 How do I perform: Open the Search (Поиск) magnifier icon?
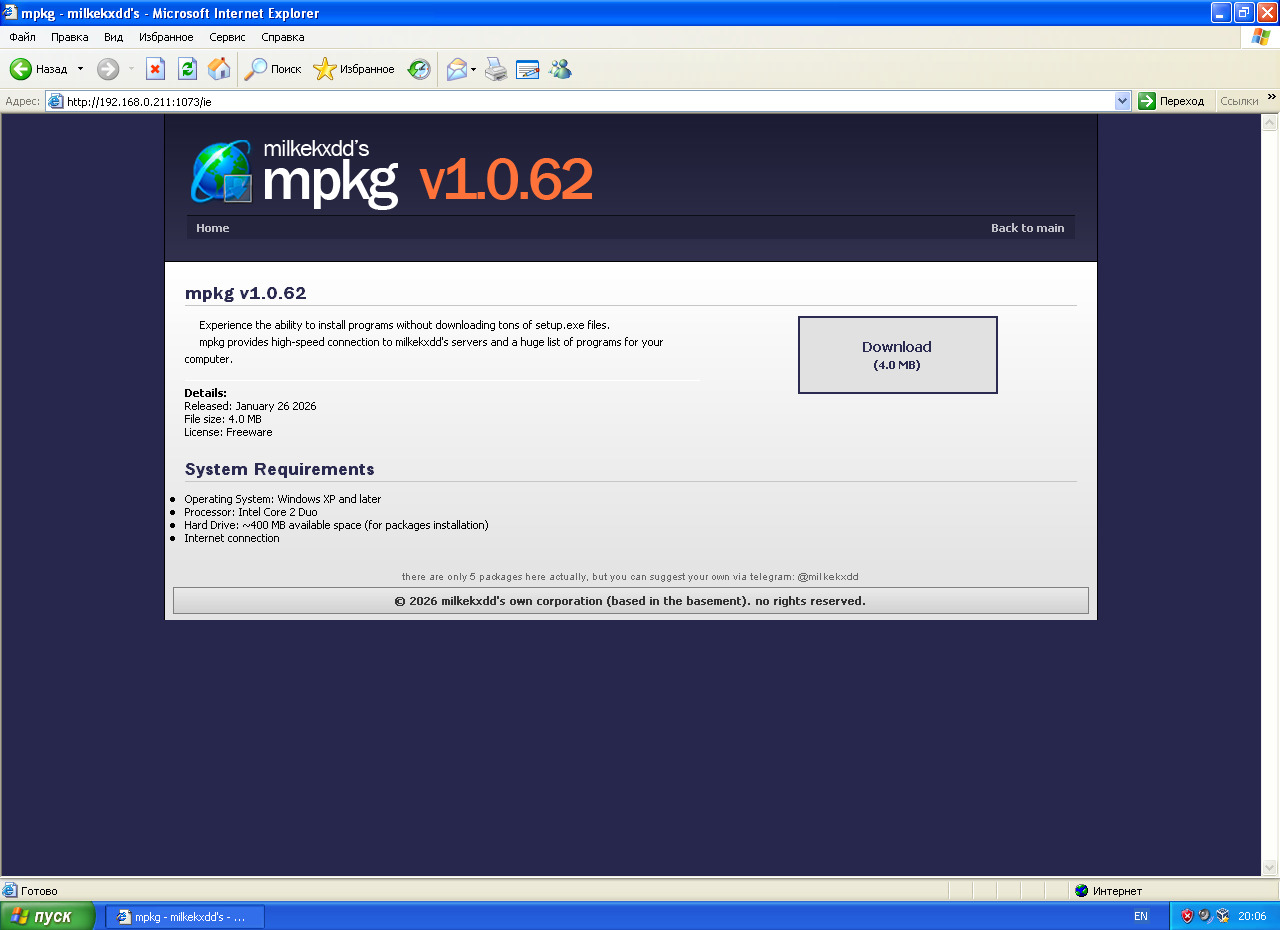256,69
